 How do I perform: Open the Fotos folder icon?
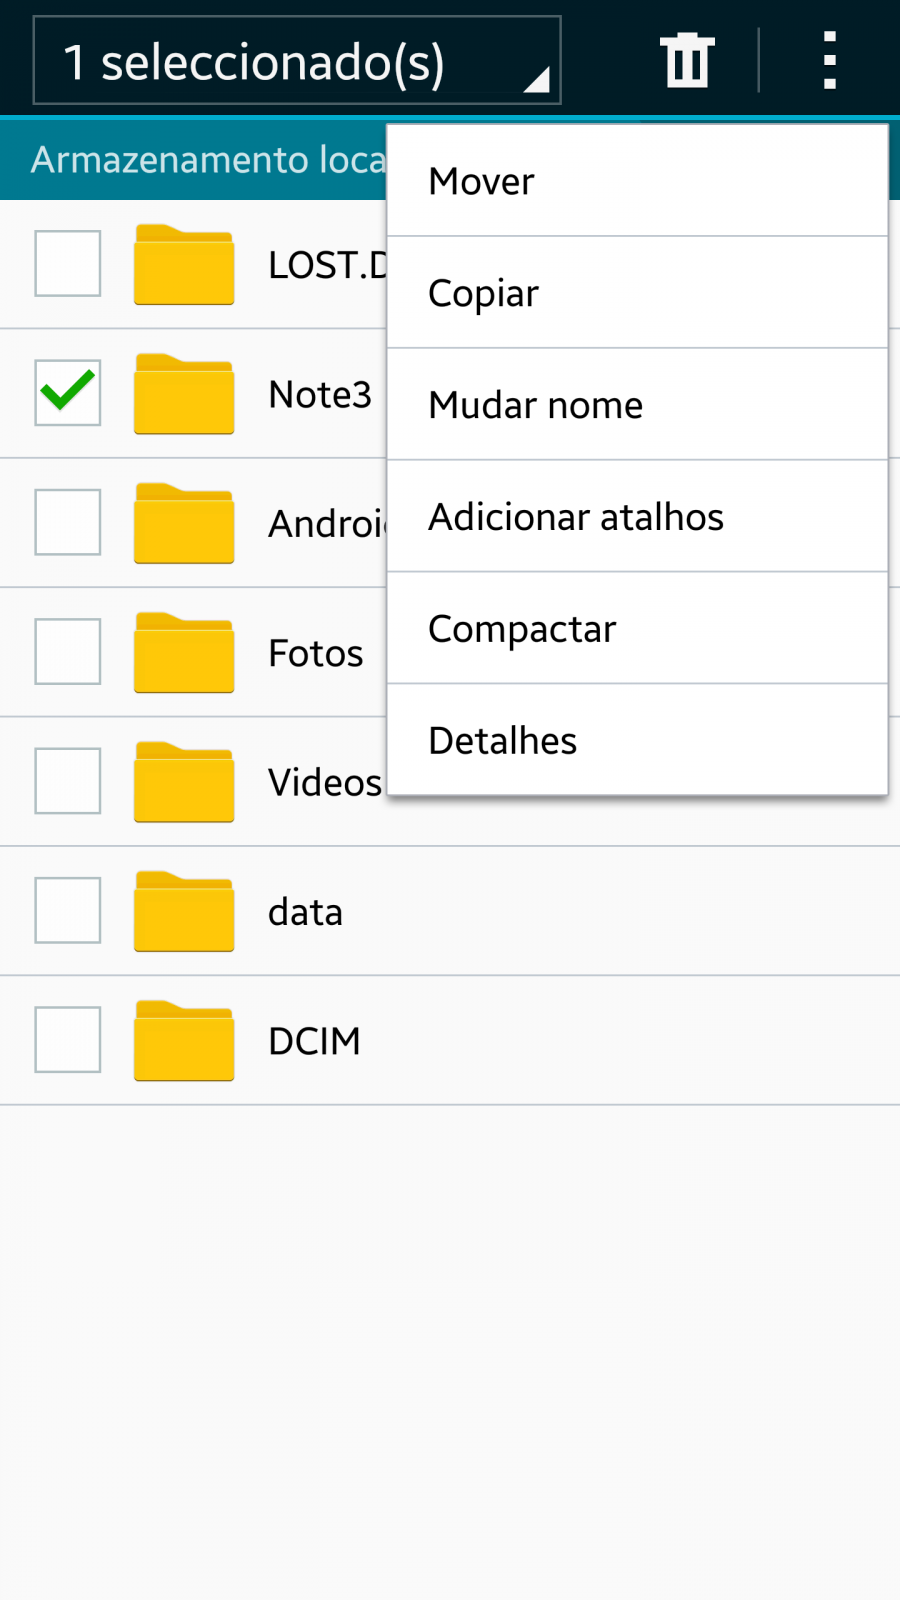184,652
